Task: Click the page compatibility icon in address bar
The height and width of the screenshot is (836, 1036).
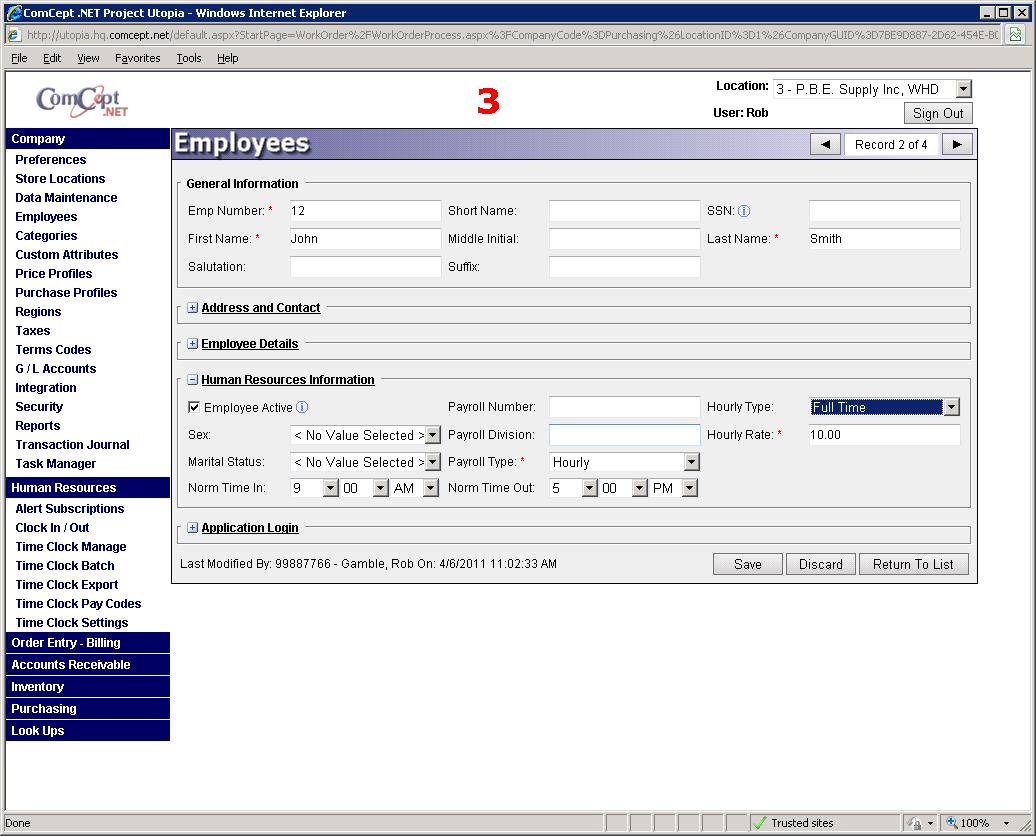Action: [1015, 34]
